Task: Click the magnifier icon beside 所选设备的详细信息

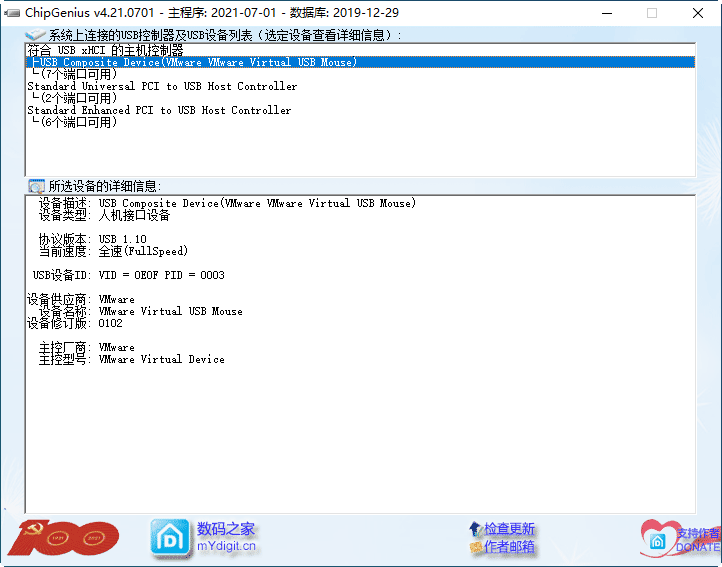Action: point(36,186)
